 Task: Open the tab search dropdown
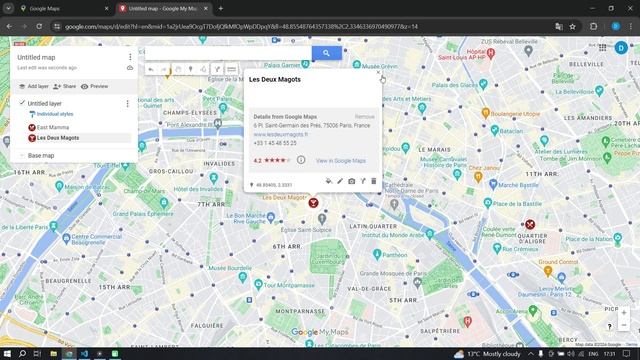click(8, 9)
